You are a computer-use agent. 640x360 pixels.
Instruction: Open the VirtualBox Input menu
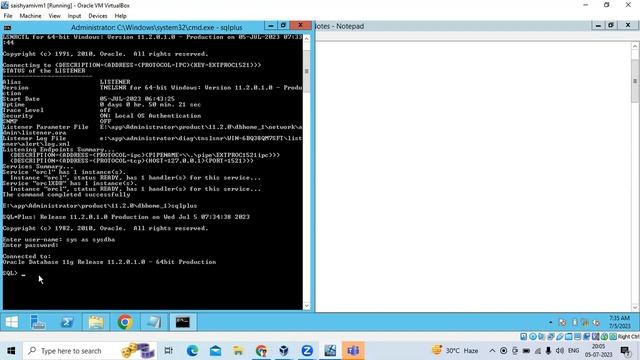click(74, 16)
